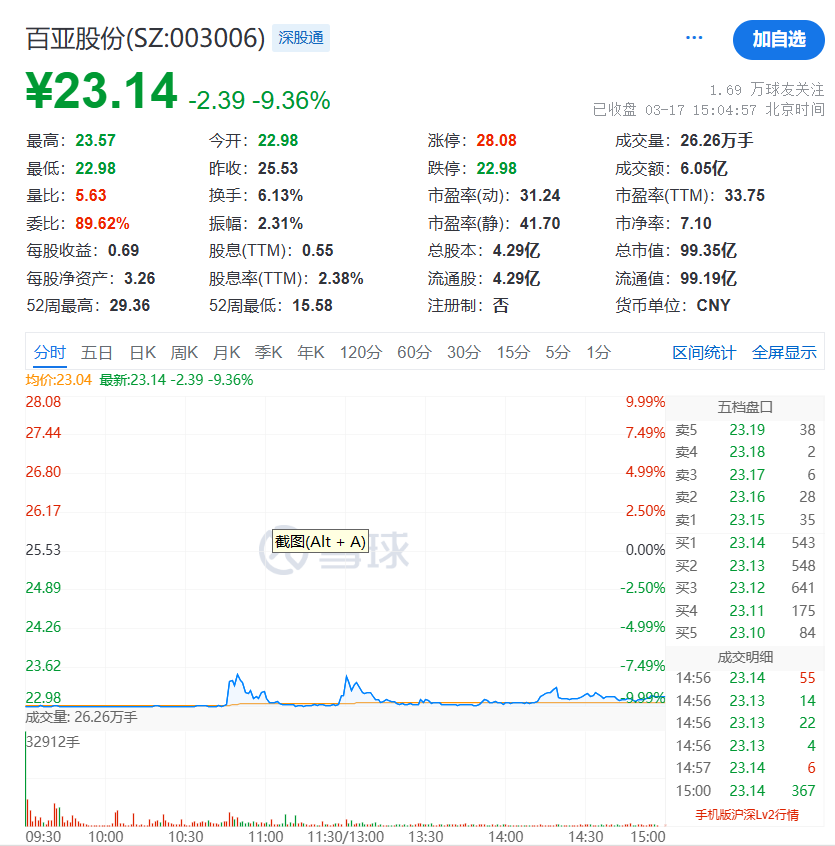Open the 周K chart tab

coord(184,352)
